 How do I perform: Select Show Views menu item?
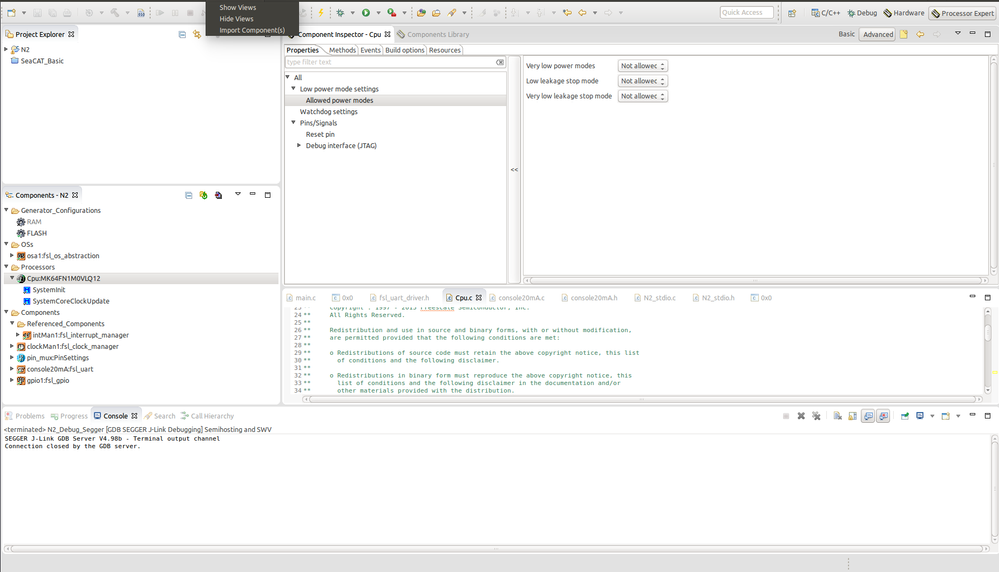[x=238, y=8]
